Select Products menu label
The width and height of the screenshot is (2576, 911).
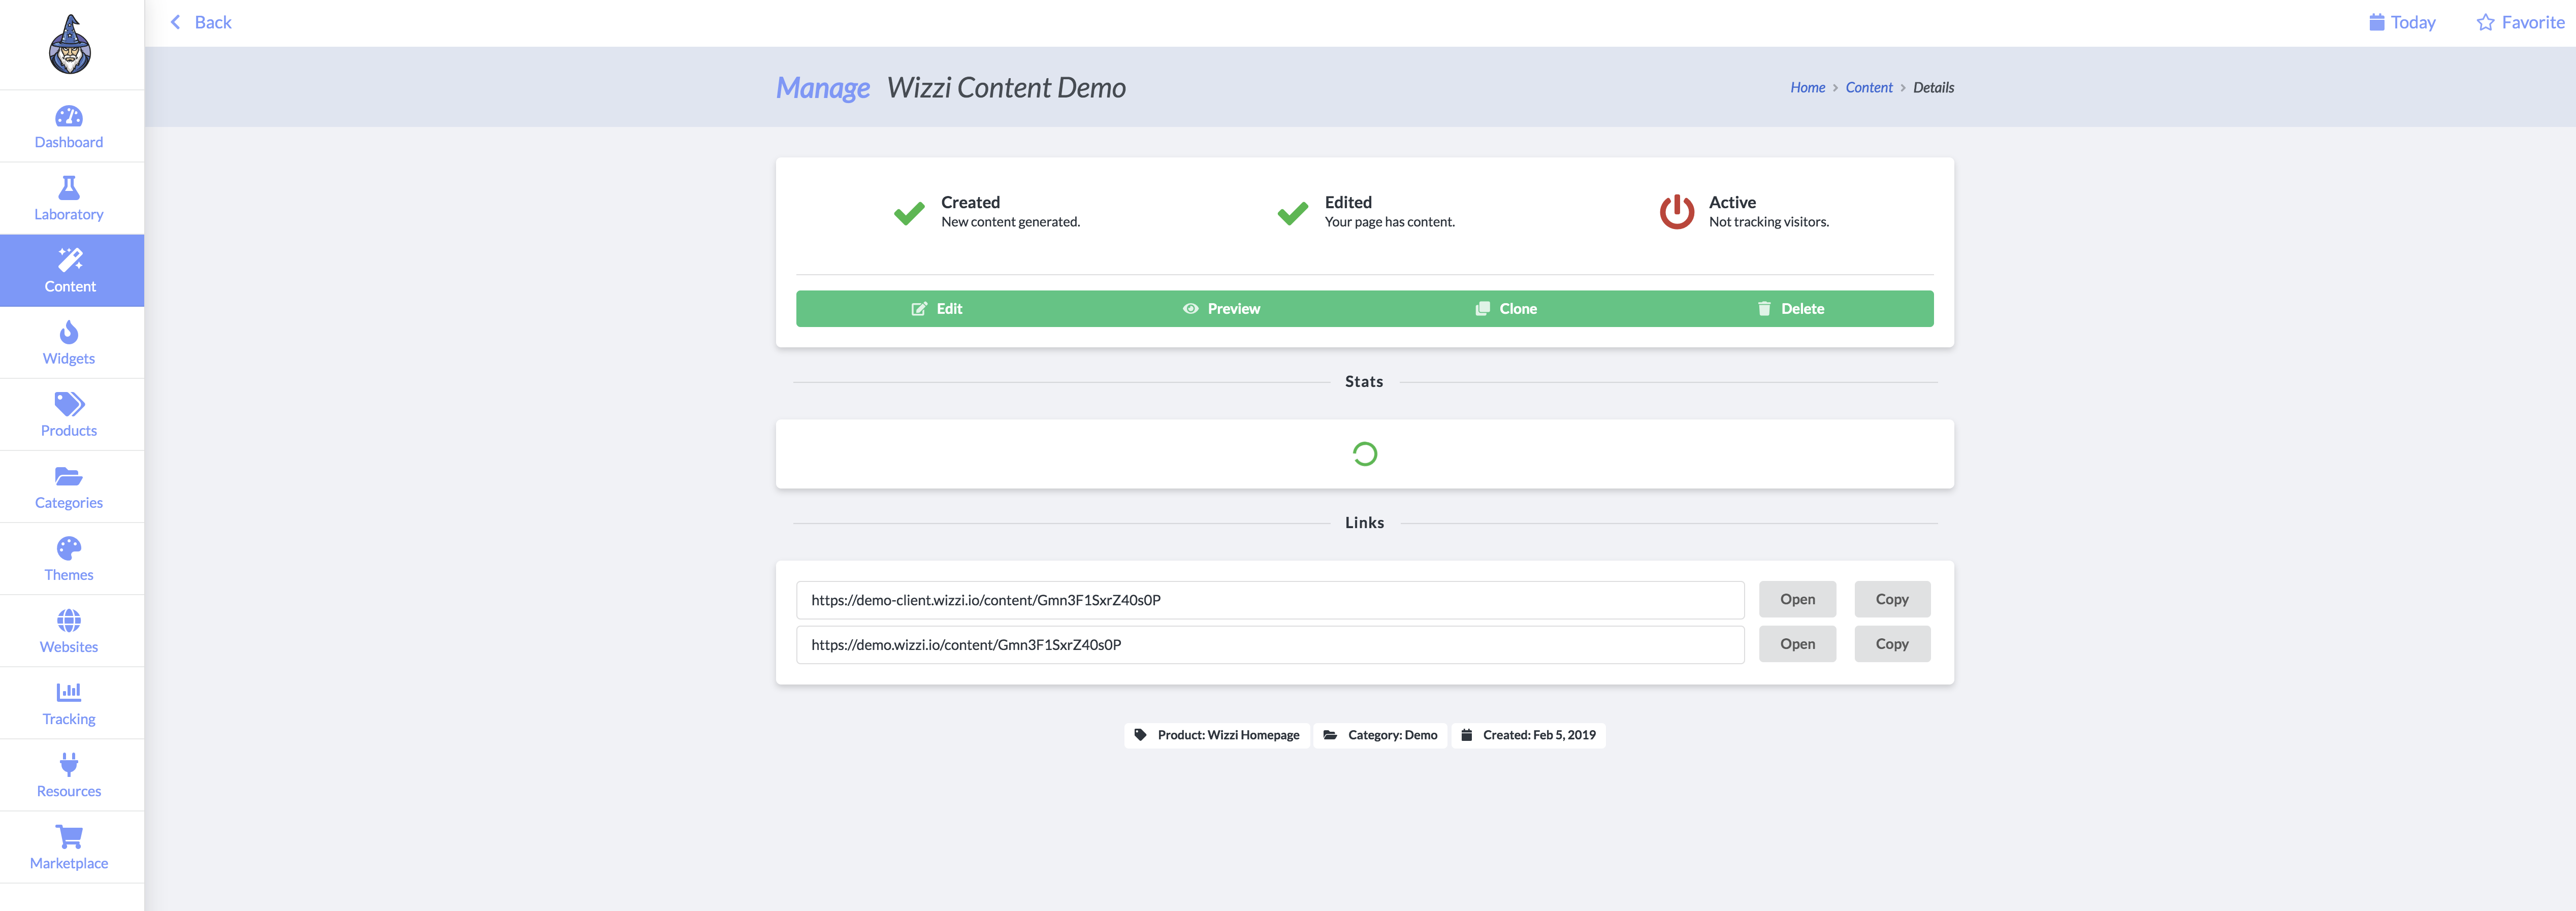tap(69, 431)
